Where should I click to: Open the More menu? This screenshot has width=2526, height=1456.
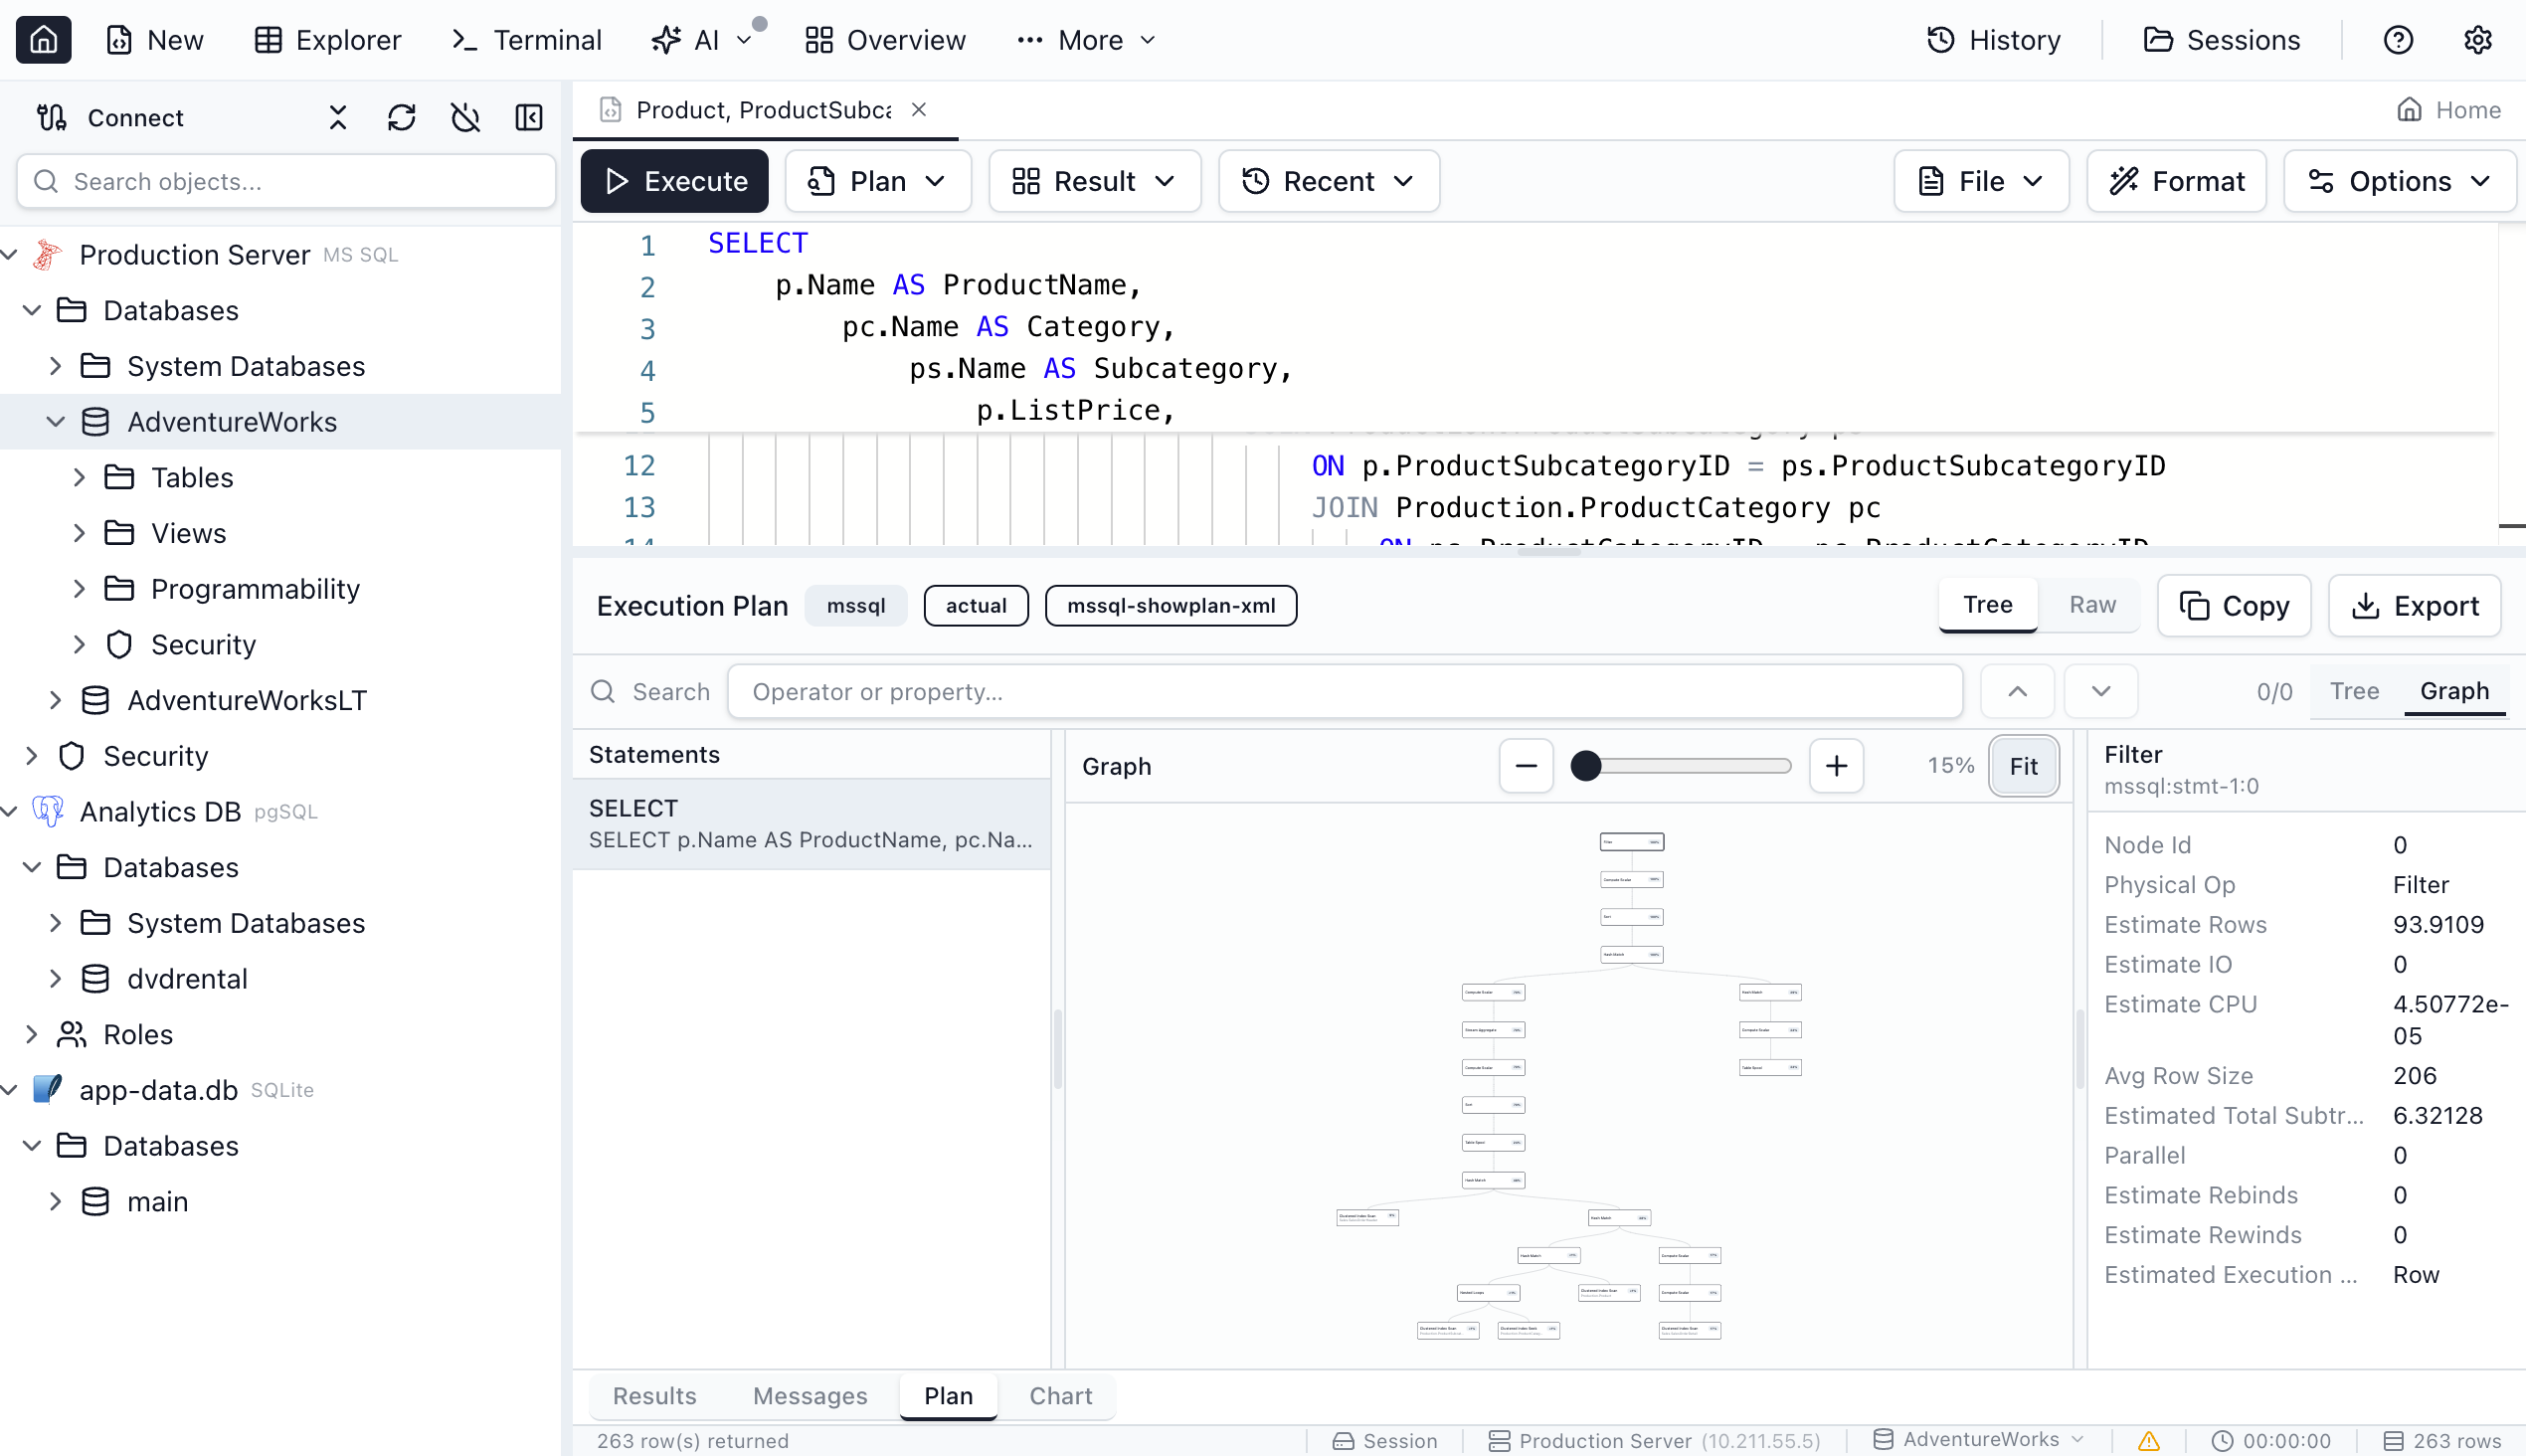click(x=1085, y=40)
